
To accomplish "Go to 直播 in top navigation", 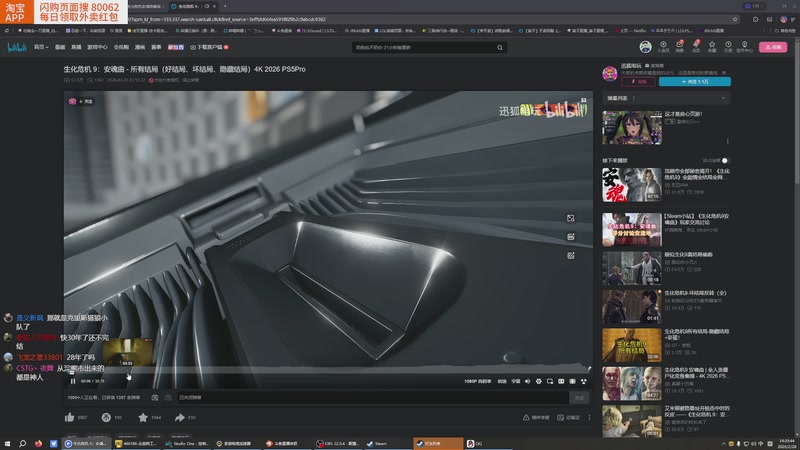I will coord(76,47).
